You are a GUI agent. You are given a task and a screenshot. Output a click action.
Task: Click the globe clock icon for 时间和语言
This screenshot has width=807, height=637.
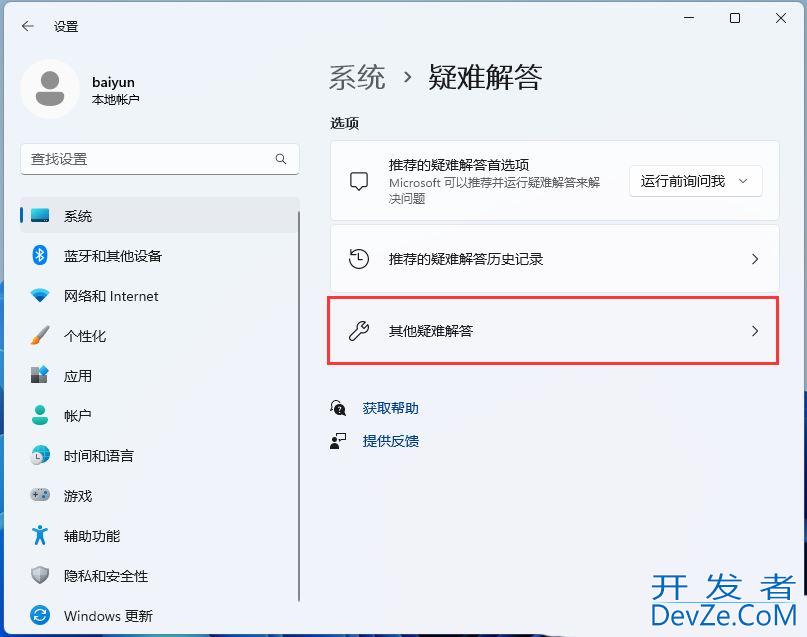pyautogui.click(x=40, y=455)
